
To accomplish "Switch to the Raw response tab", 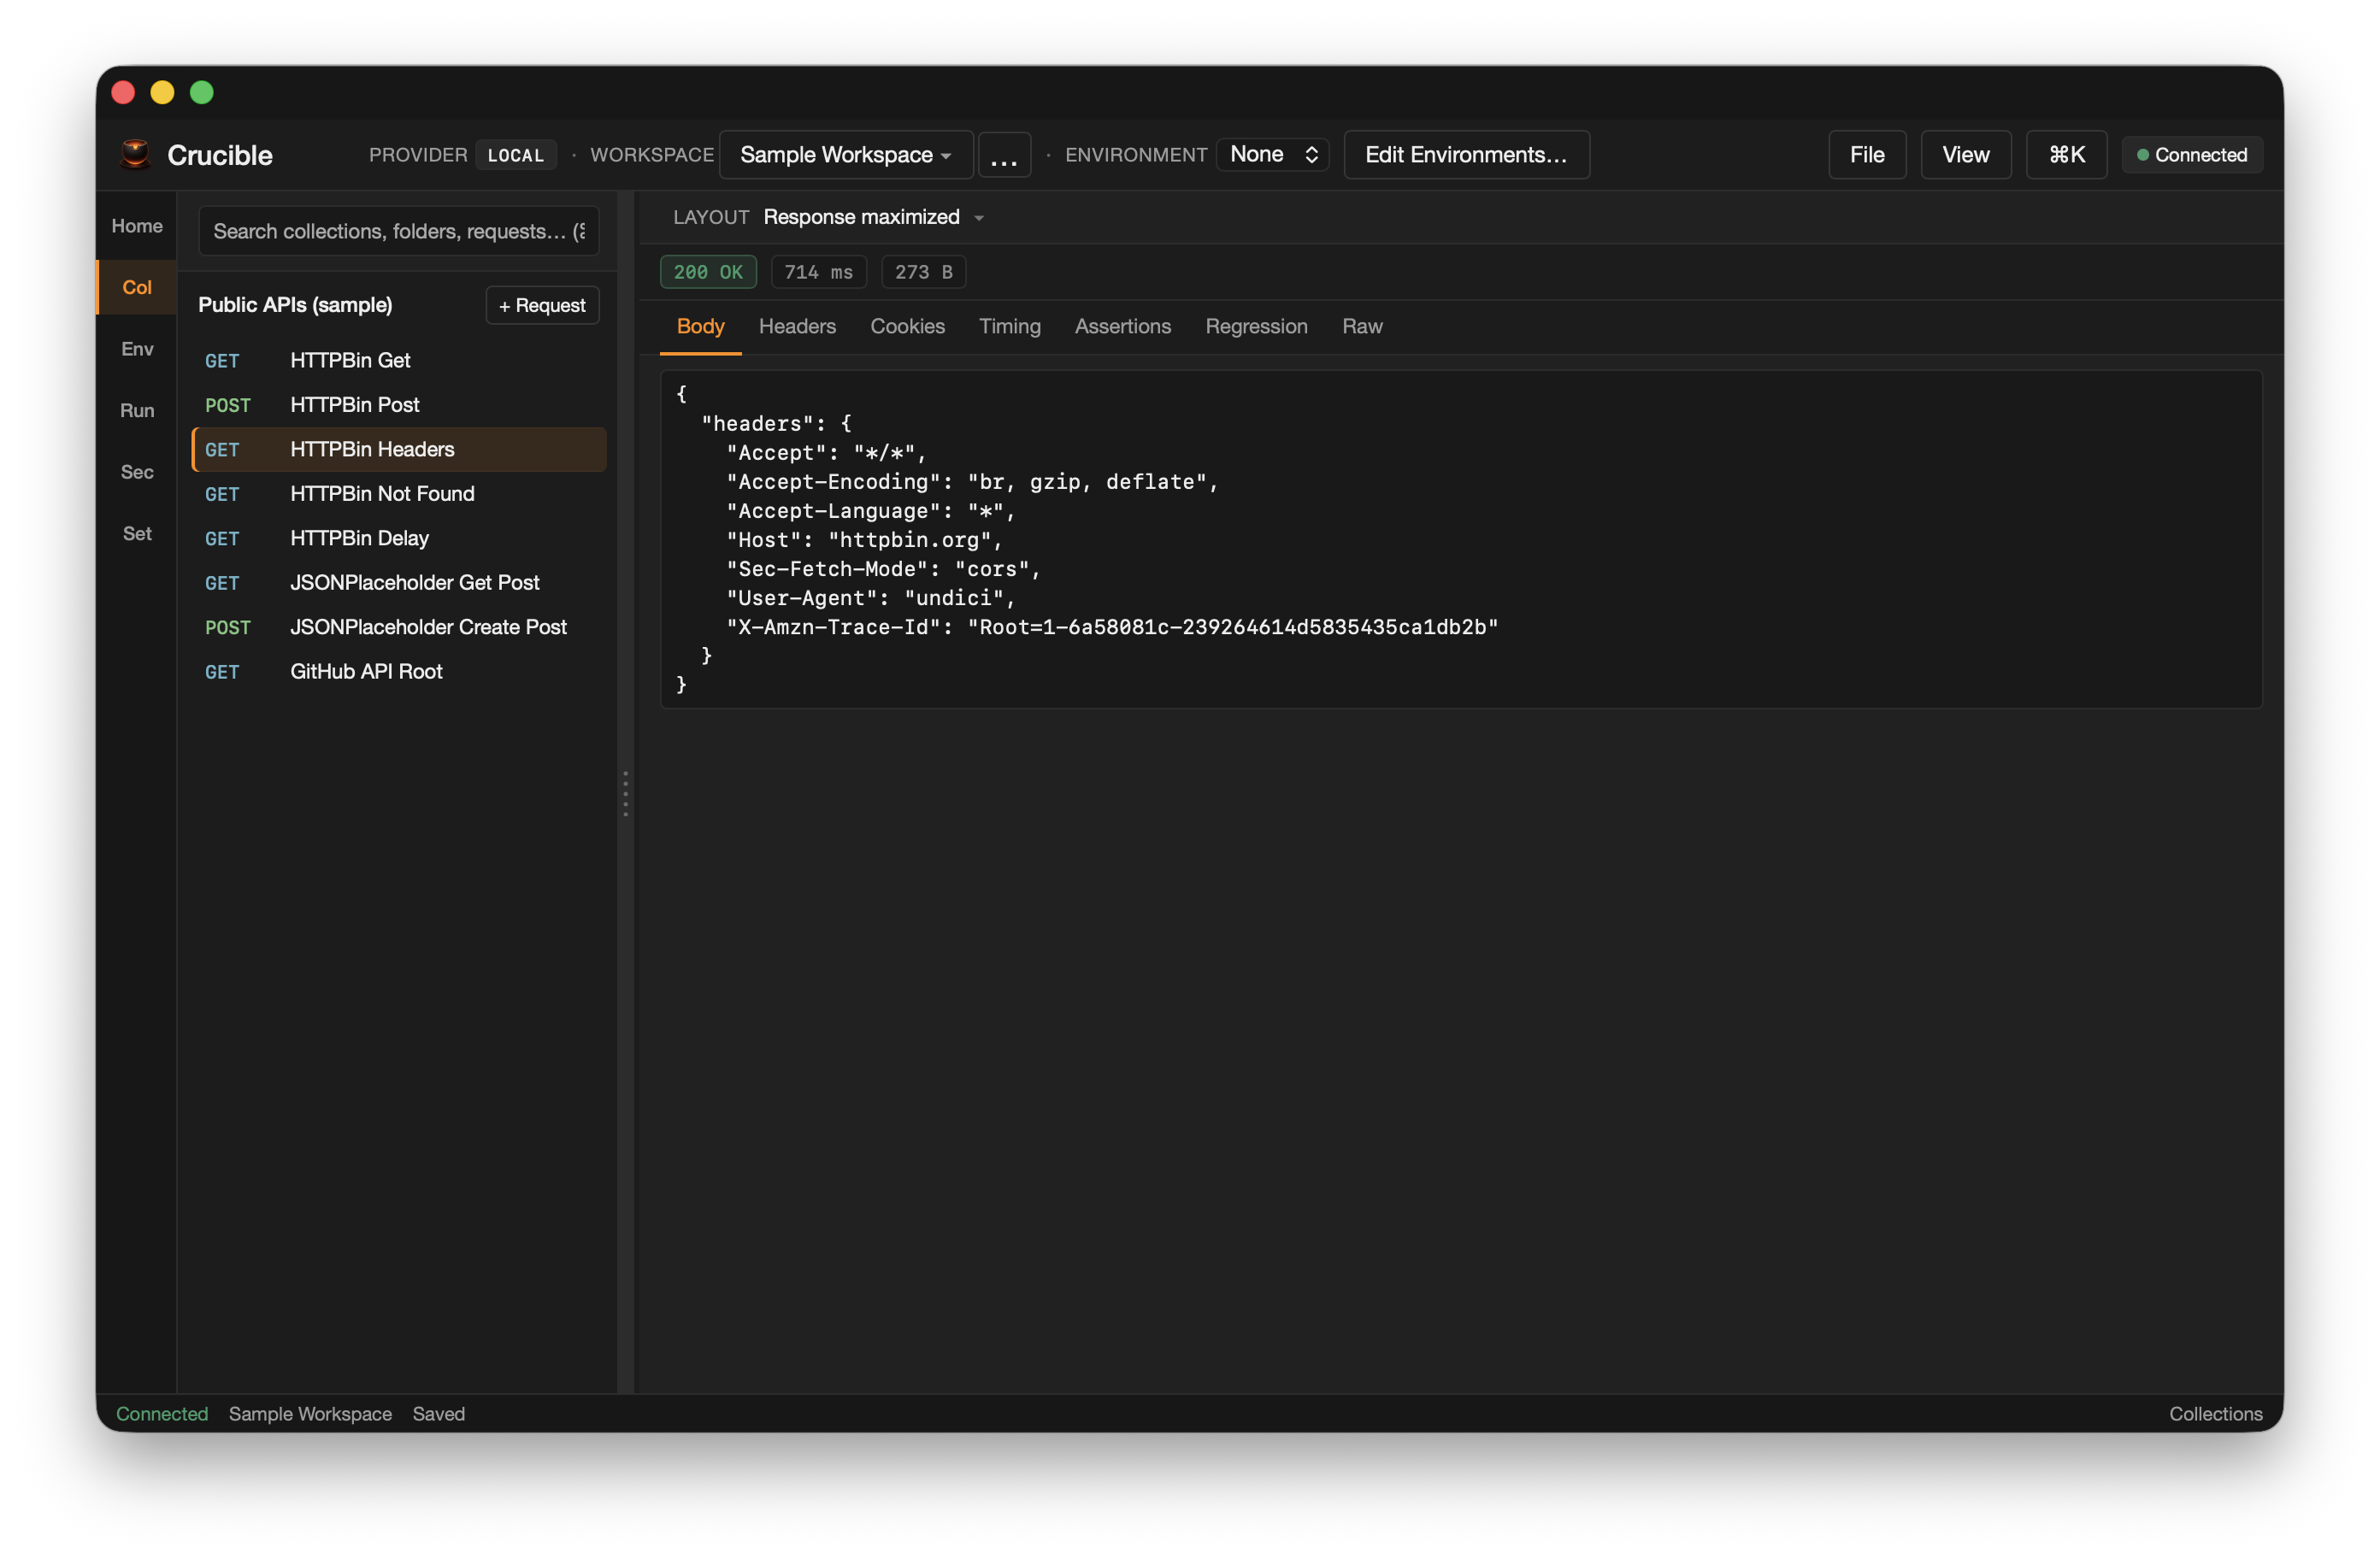I will [1362, 326].
